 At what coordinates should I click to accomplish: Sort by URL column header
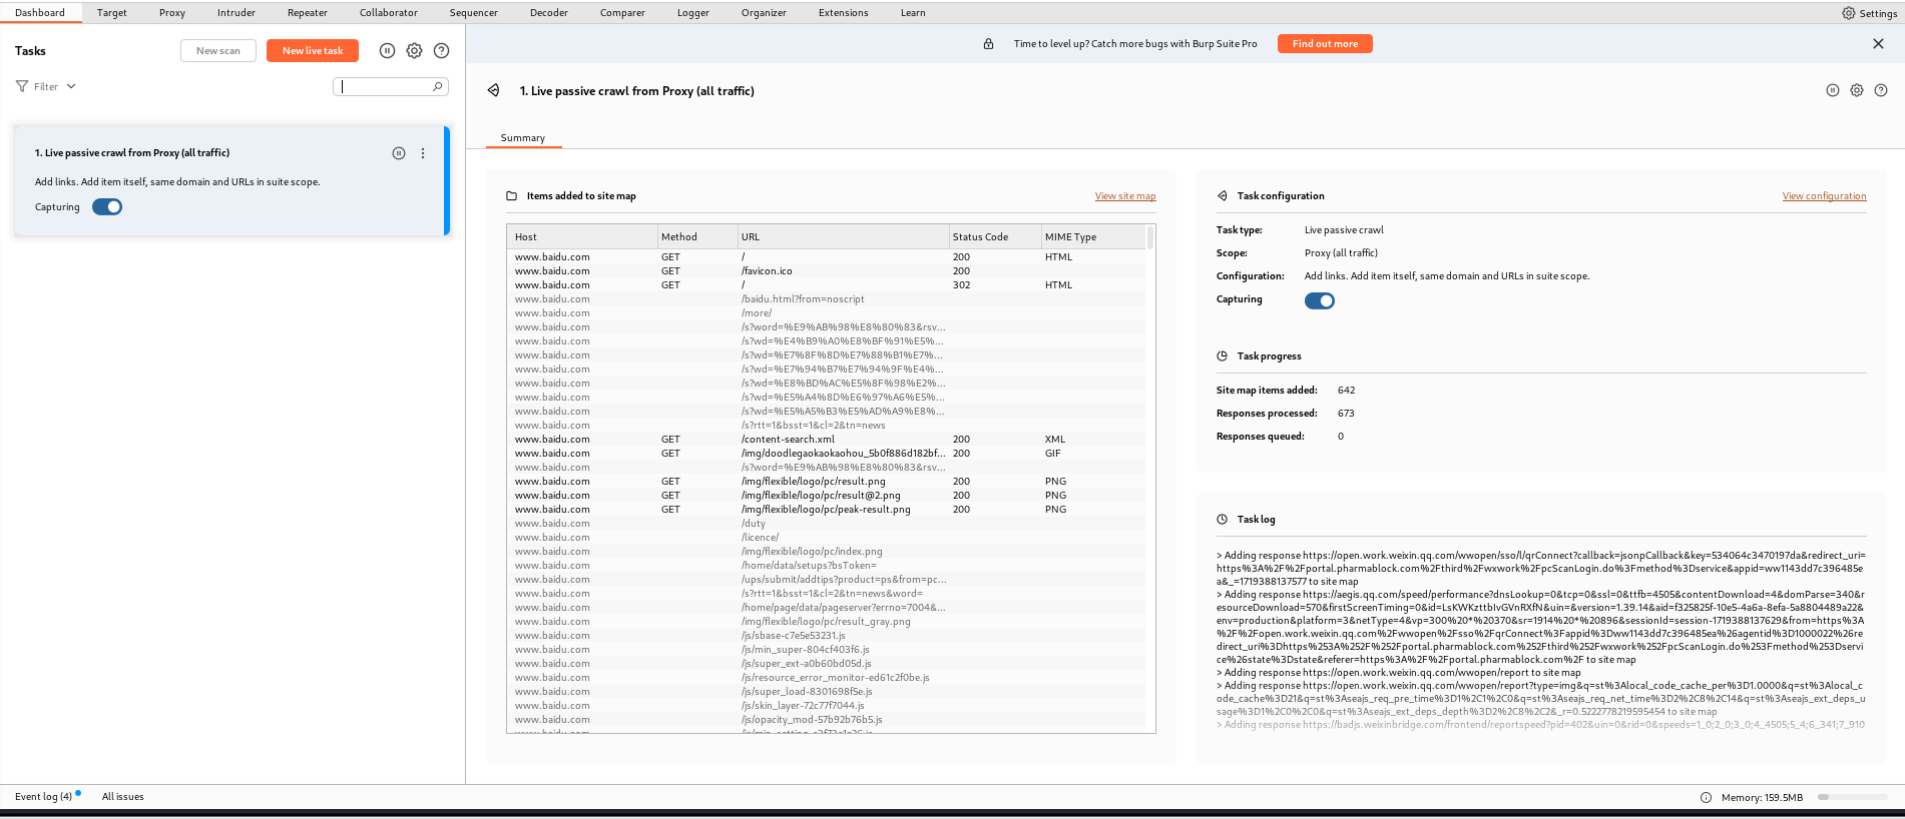pos(842,237)
